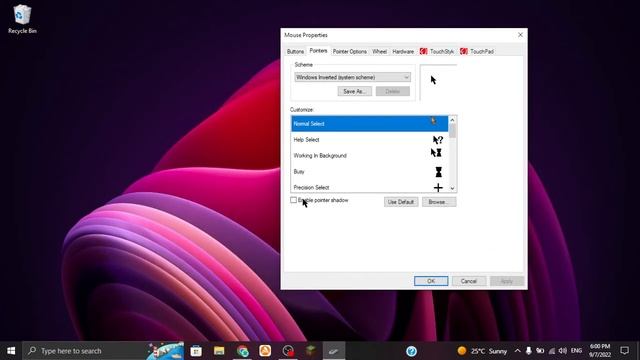The height and width of the screenshot is (360, 640).
Task: Open the Windows Start menu
Action: tap(11, 351)
